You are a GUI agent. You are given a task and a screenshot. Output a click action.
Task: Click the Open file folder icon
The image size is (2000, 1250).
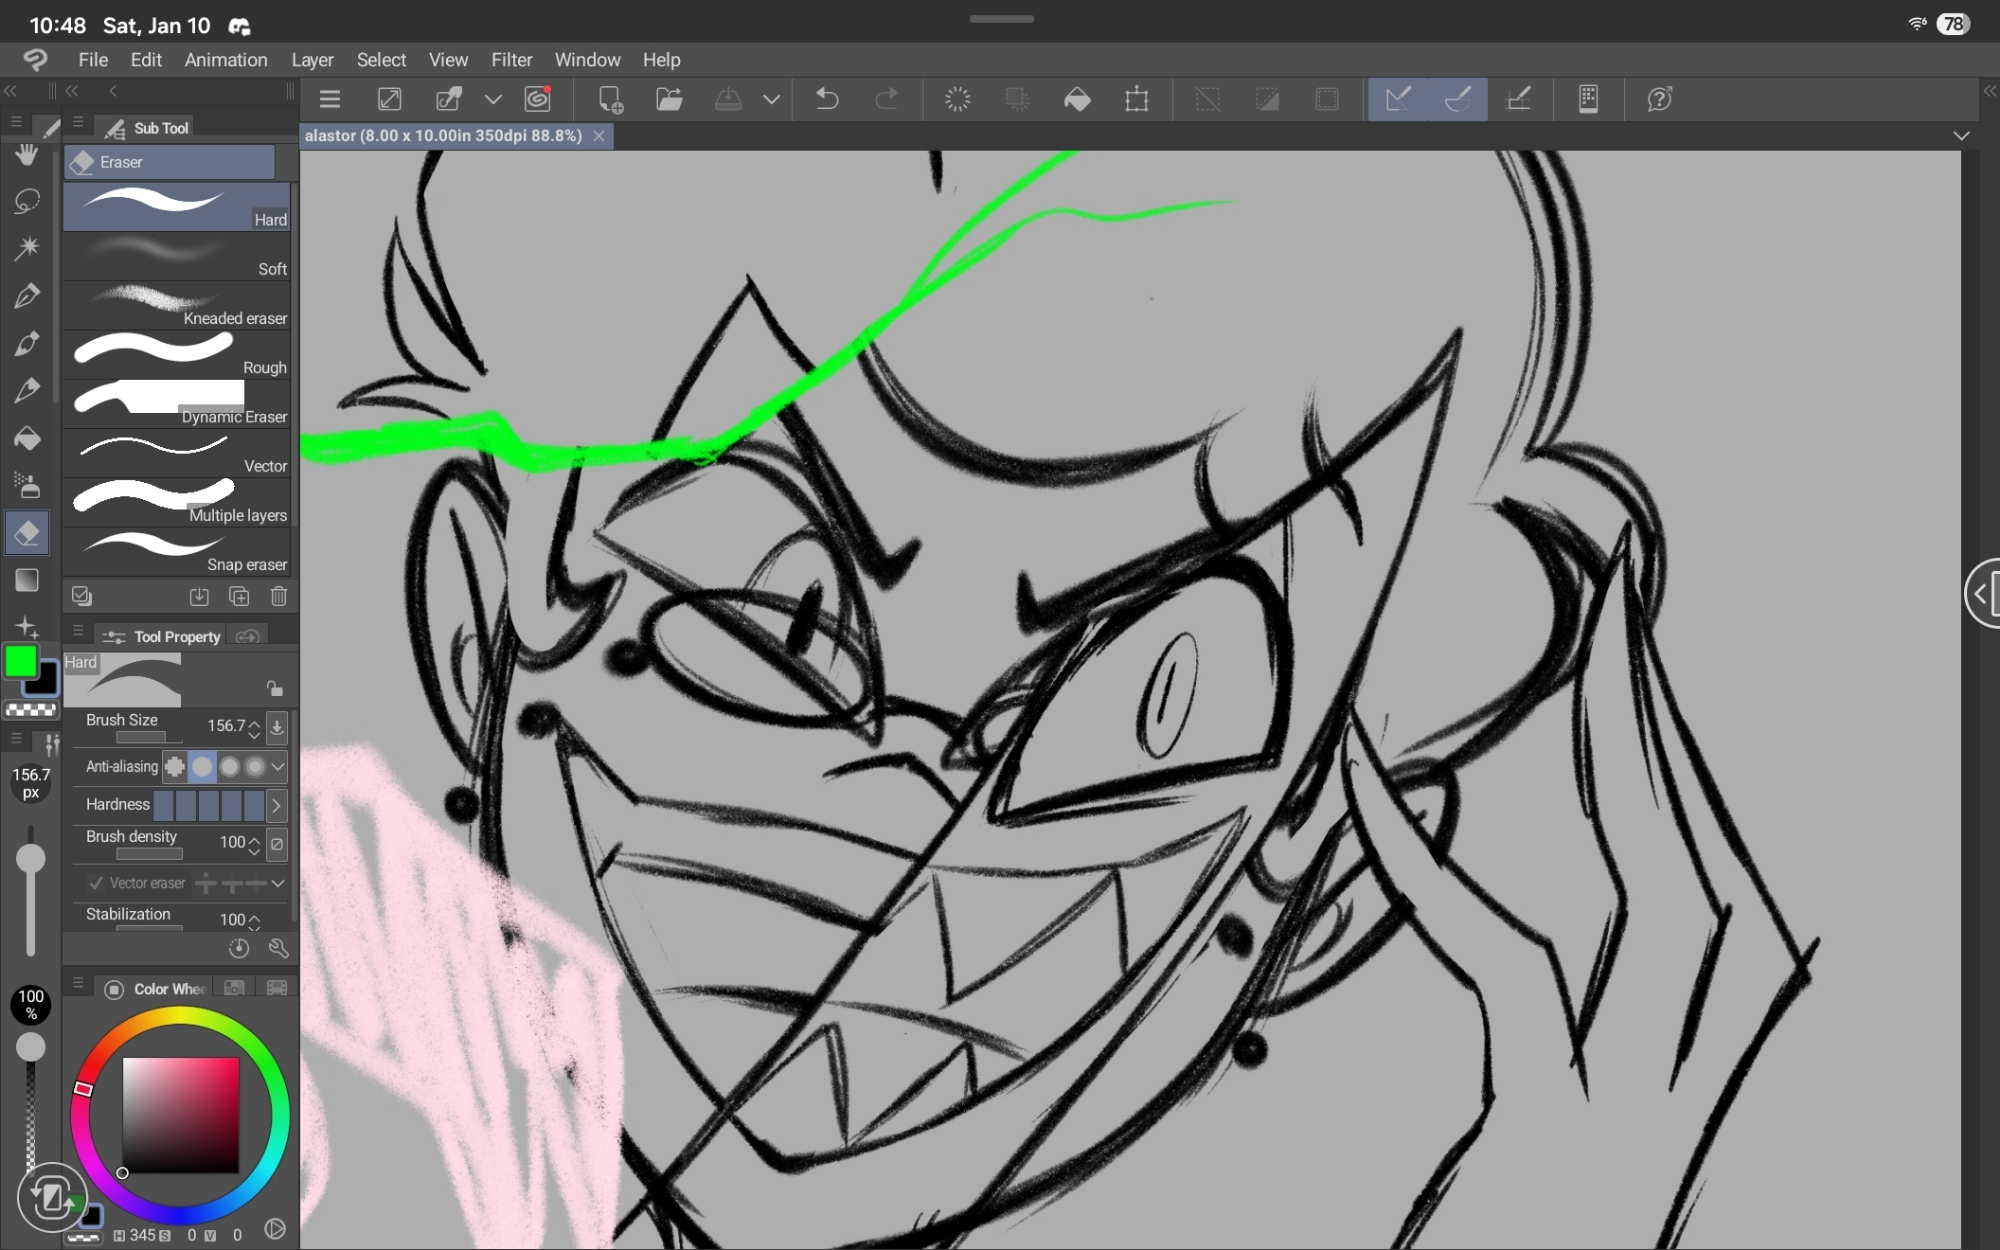pyautogui.click(x=669, y=99)
